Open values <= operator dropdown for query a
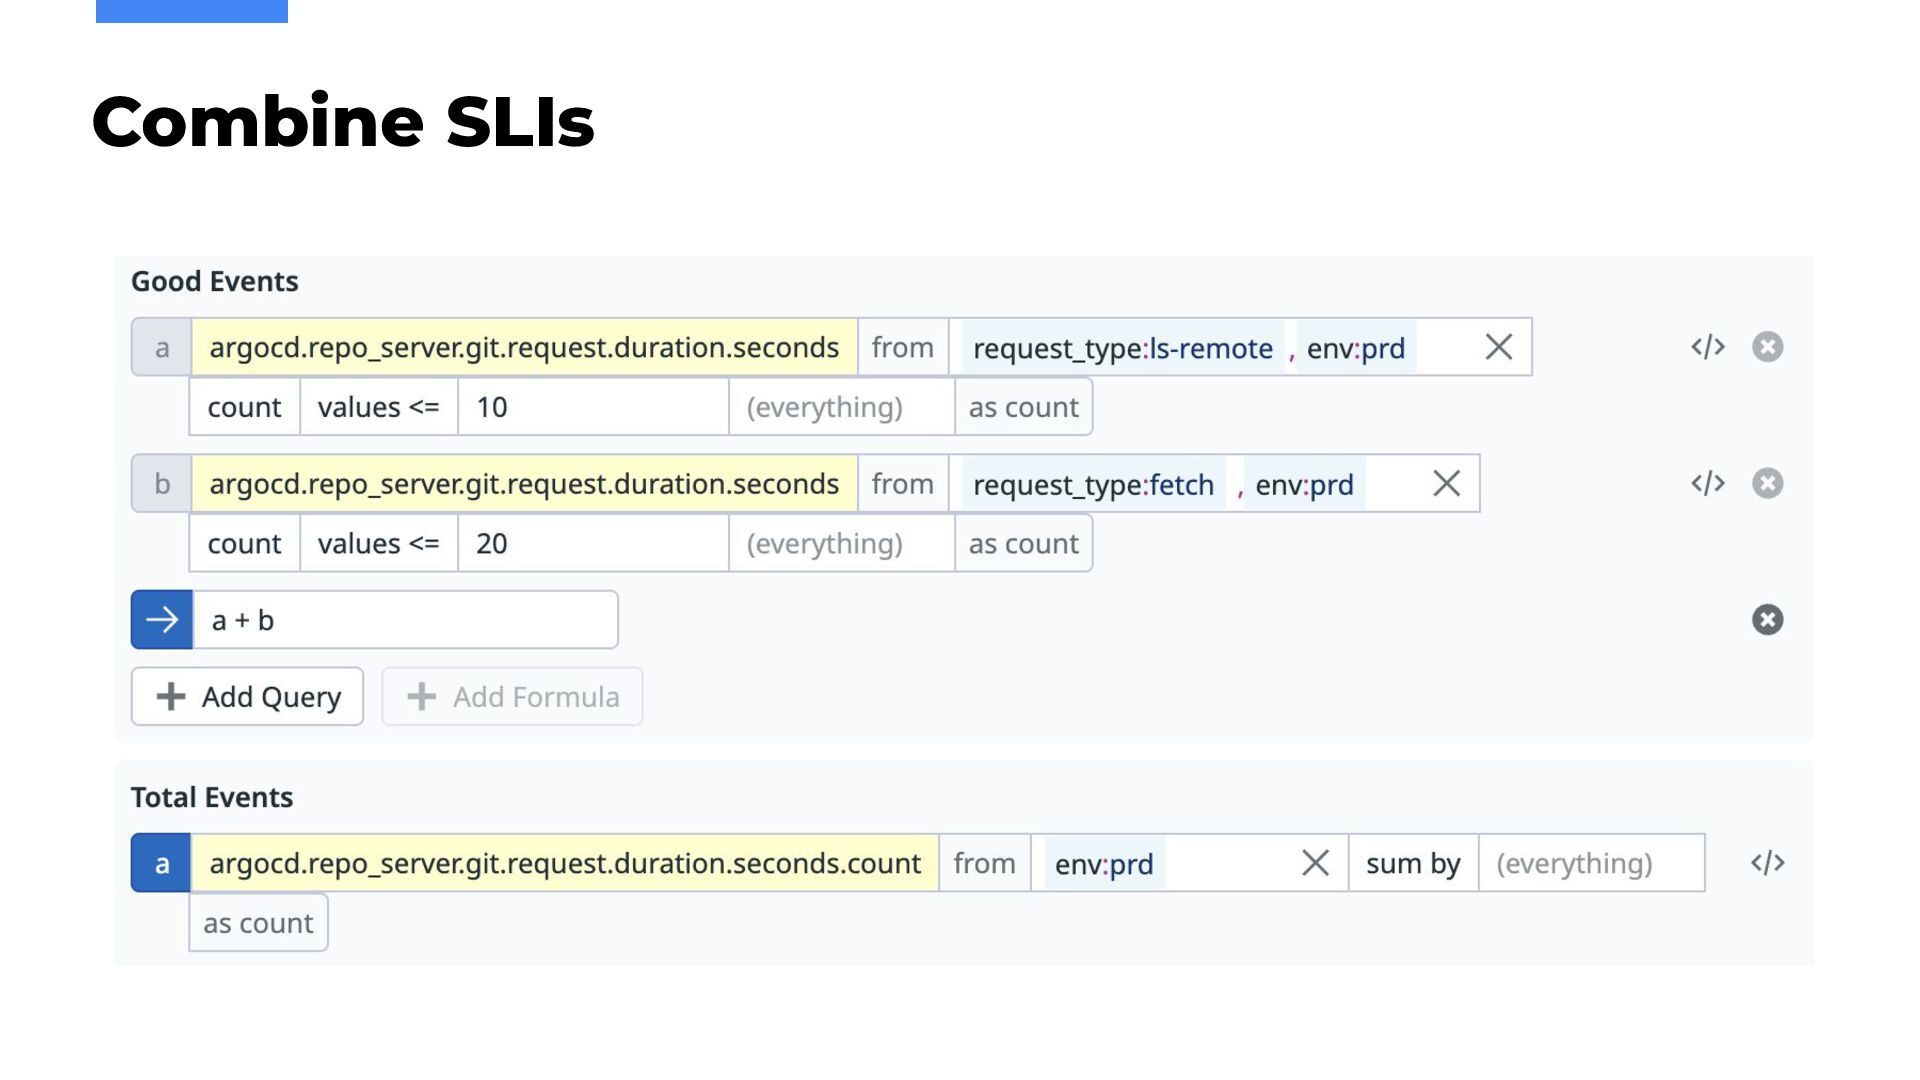Viewport: 1920px width, 1080px height. tap(379, 407)
